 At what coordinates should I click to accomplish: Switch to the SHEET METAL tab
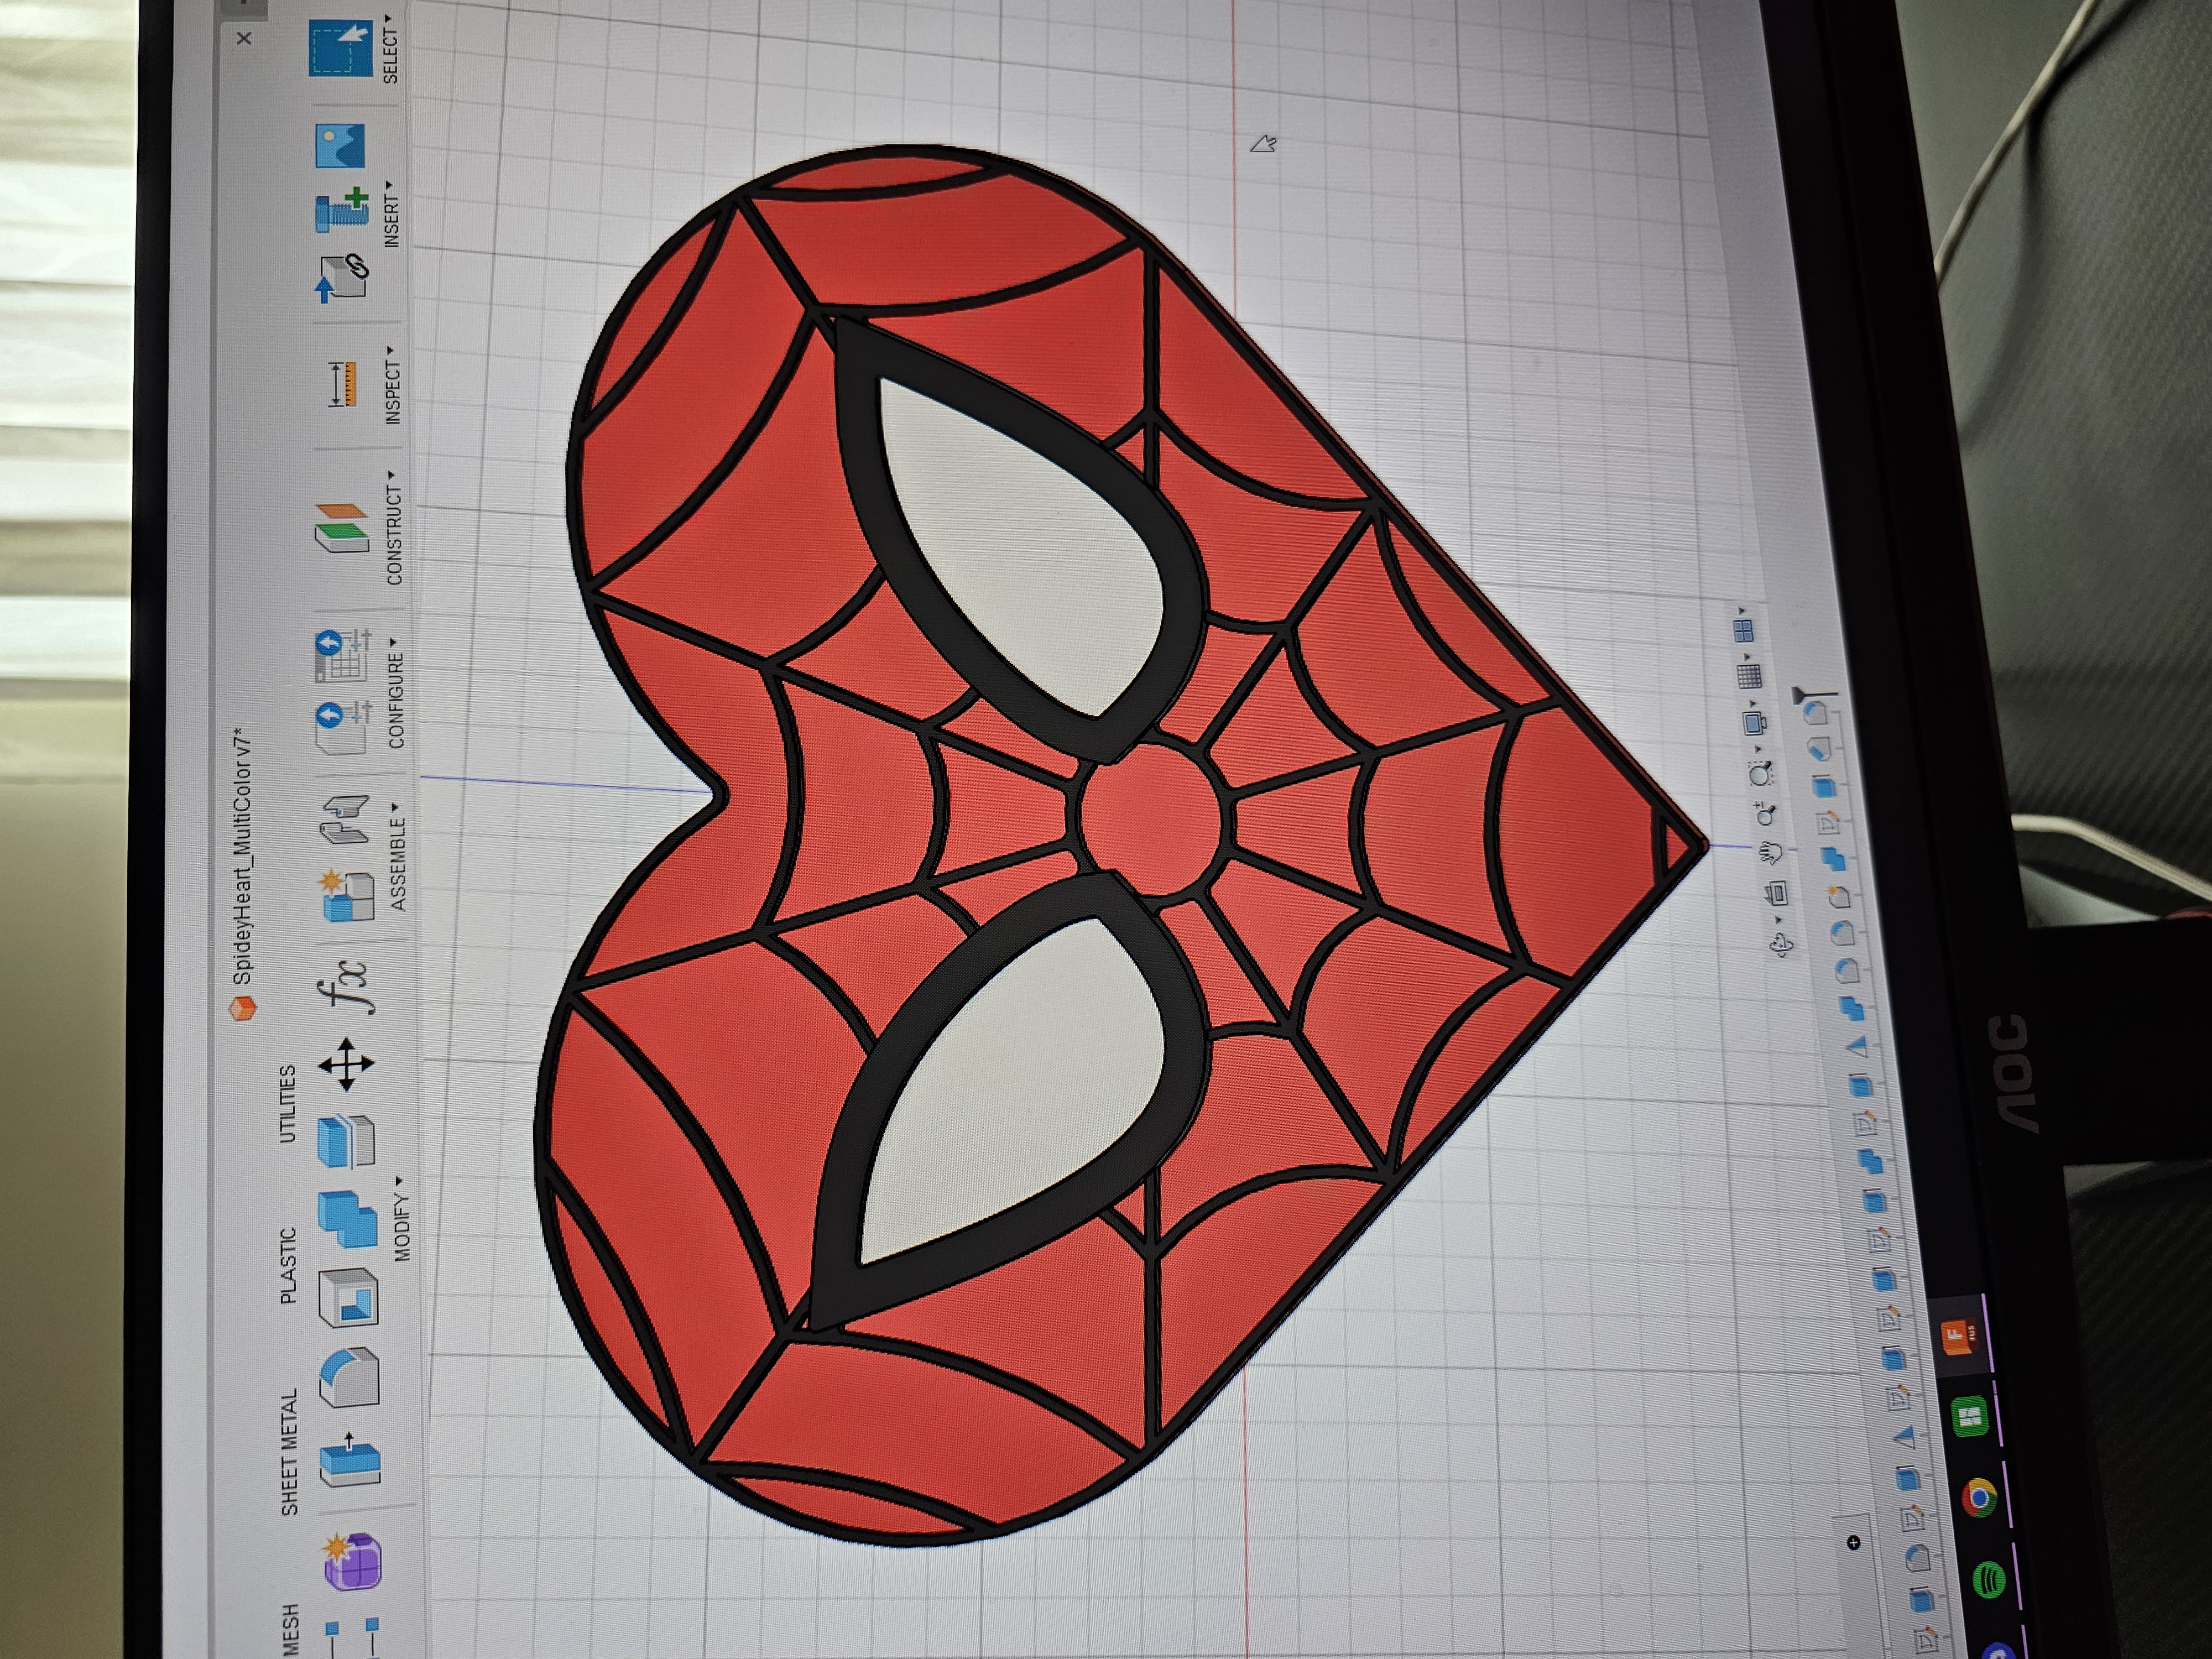pyautogui.click(x=289, y=1452)
